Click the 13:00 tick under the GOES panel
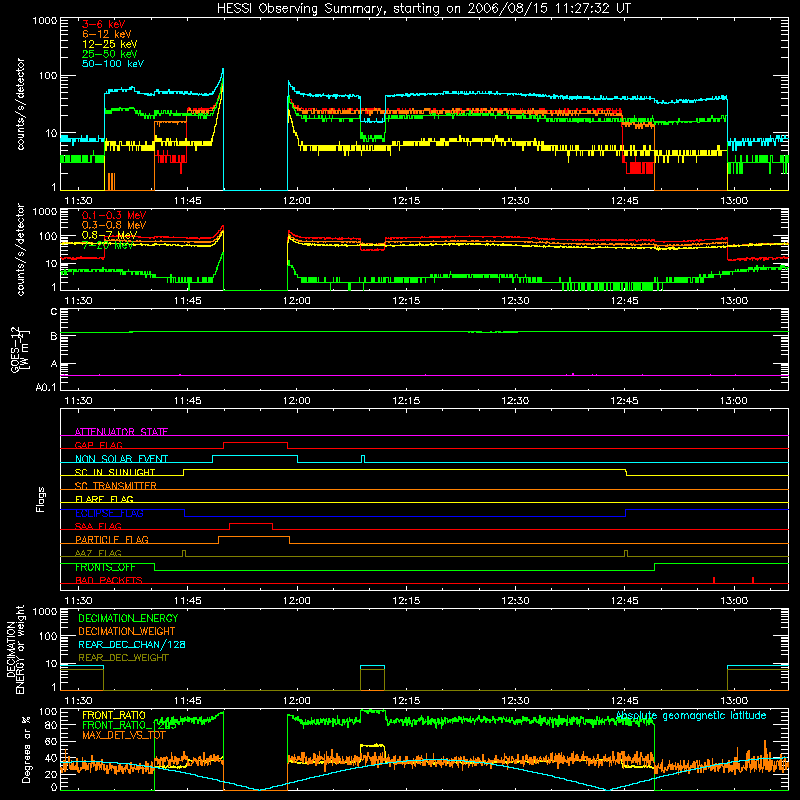 coord(734,401)
